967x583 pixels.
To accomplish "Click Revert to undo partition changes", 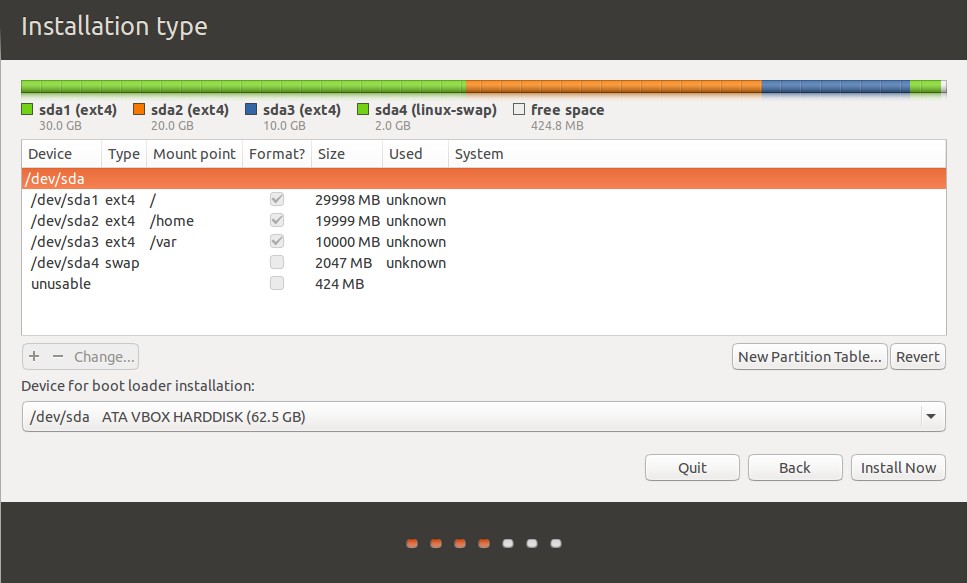I will (x=917, y=356).
